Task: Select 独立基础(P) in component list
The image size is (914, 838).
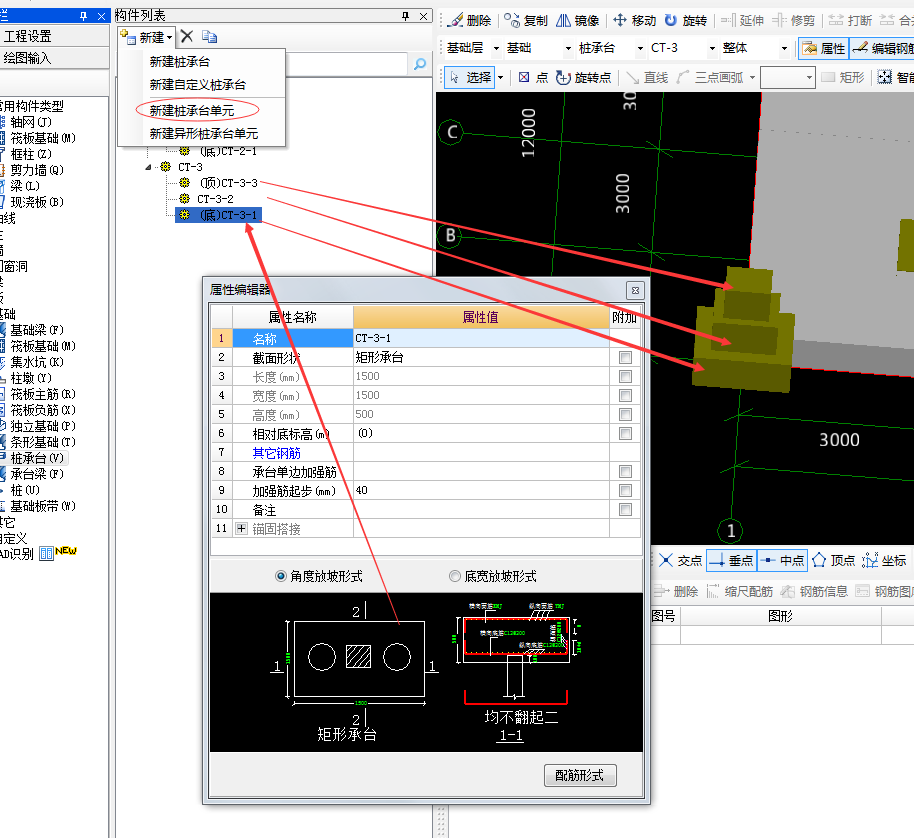Action: [x=42, y=427]
